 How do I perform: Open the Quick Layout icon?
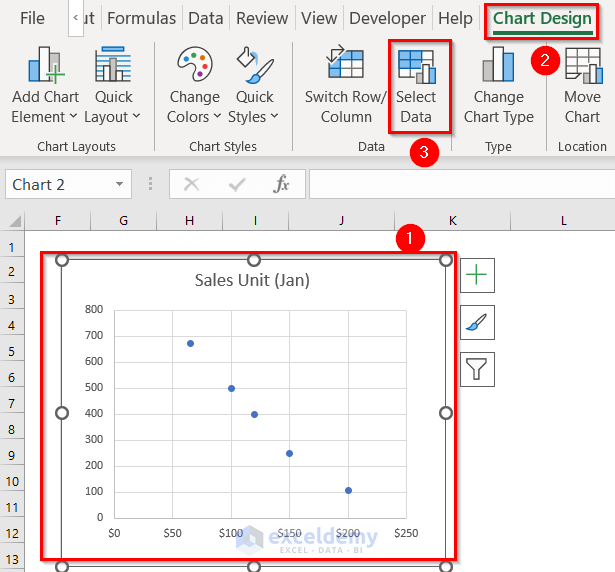click(113, 64)
